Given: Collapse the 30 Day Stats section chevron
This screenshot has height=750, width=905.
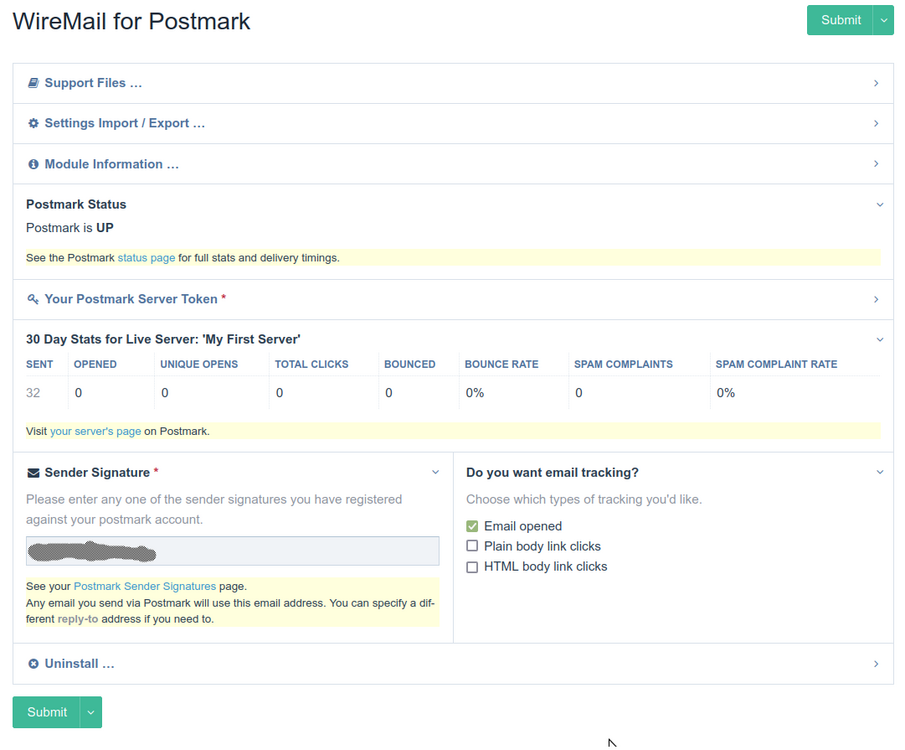Looking at the screenshot, I should (x=879, y=340).
